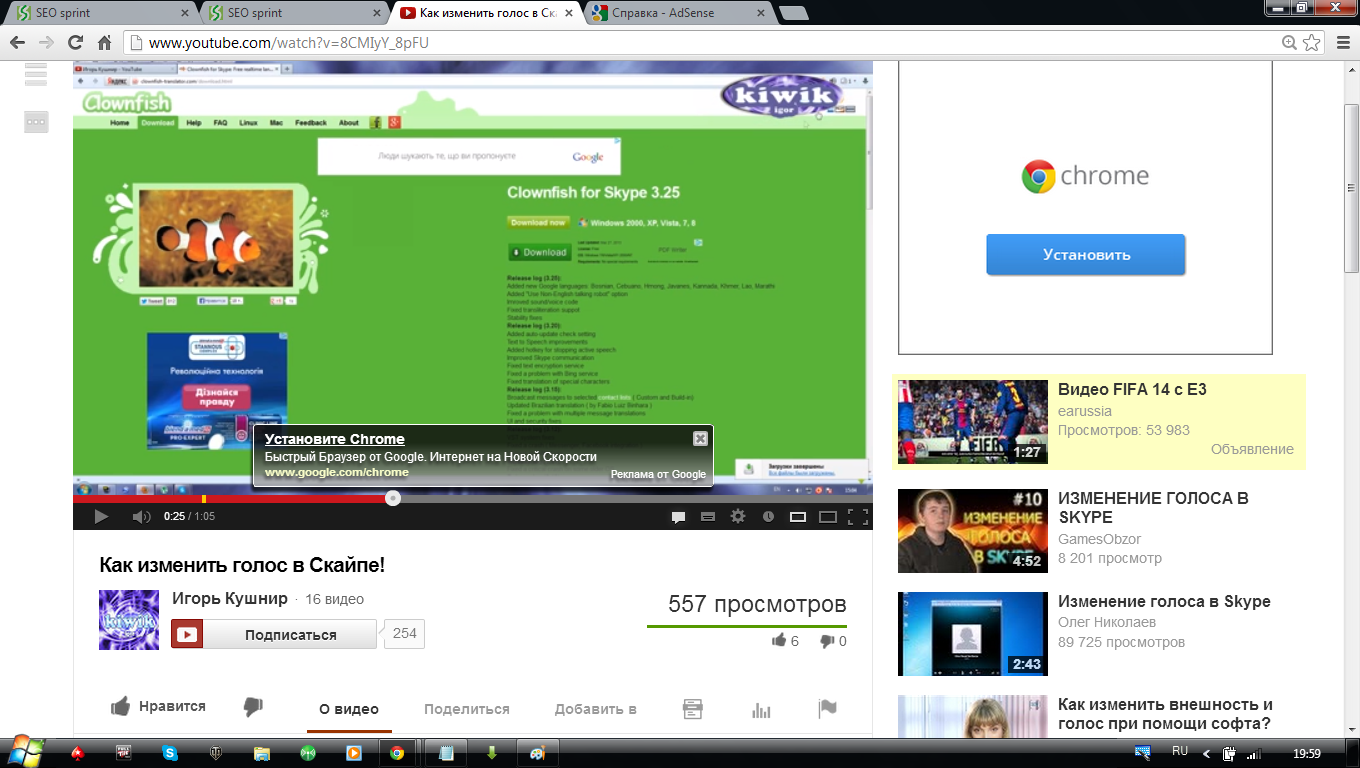Click the Установить button in Chrome ad
Screen dimensions: 1360x768
click(x=1086, y=254)
